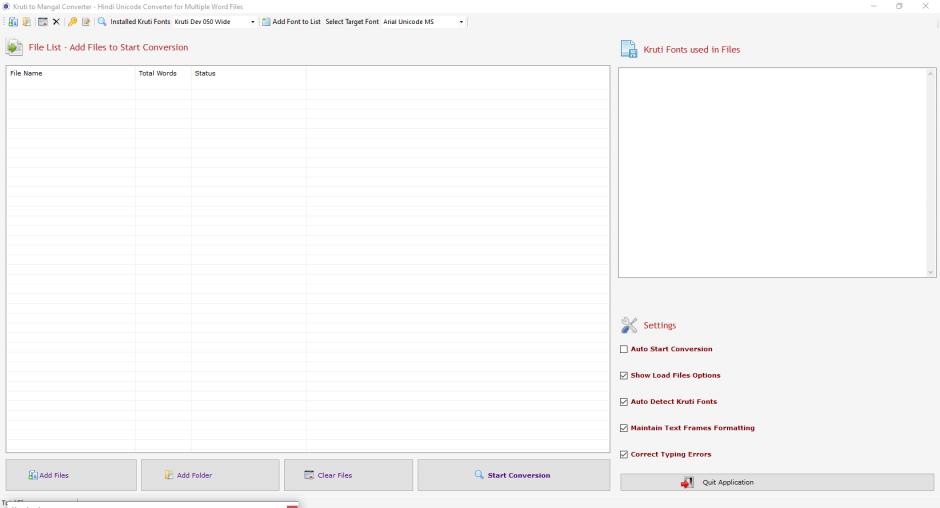
Task: Open the Installed Kruti Fonts dropdown
Action: (x=252, y=22)
